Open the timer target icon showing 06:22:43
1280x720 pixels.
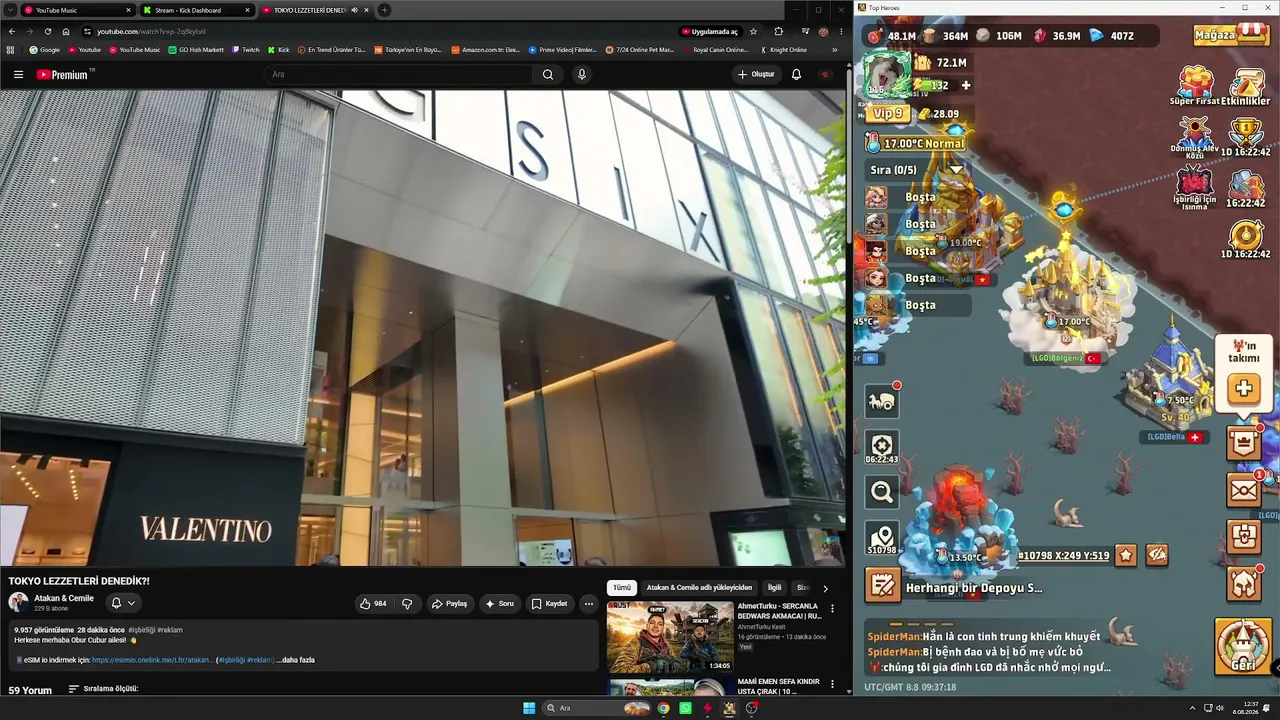coord(882,447)
